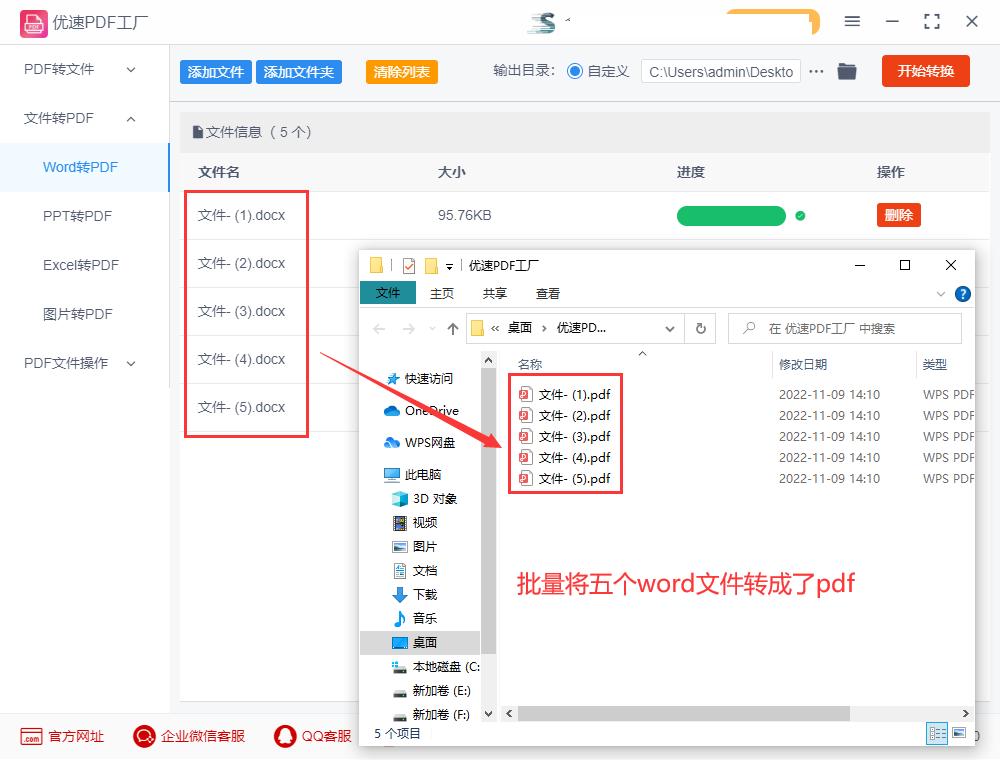Click the 添加文件 button to add files
The width and height of the screenshot is (1000, 760).
click(x=215, y=71)
